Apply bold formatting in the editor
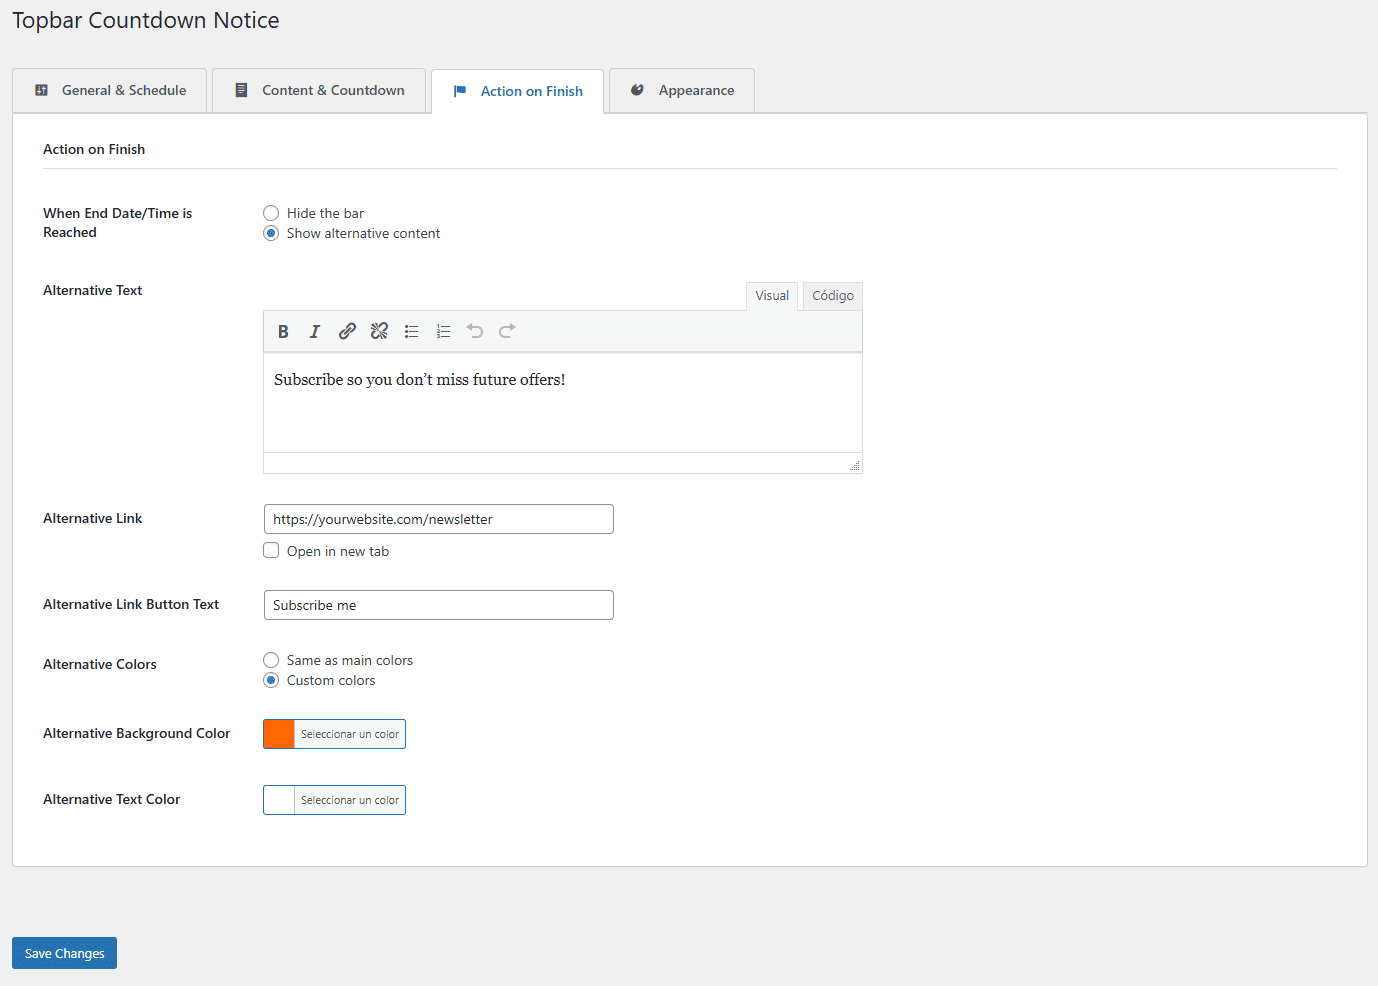 283,331
